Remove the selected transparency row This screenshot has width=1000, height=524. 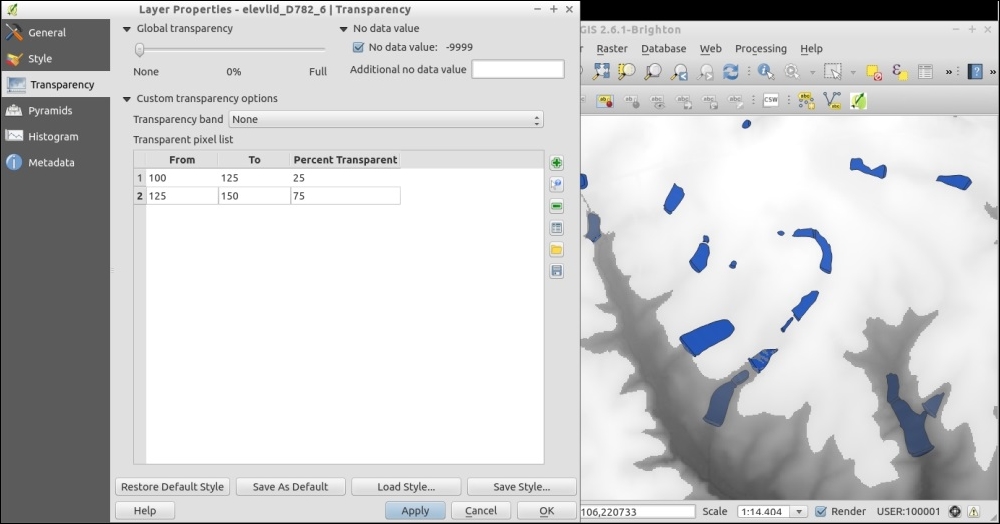(556, 207)
